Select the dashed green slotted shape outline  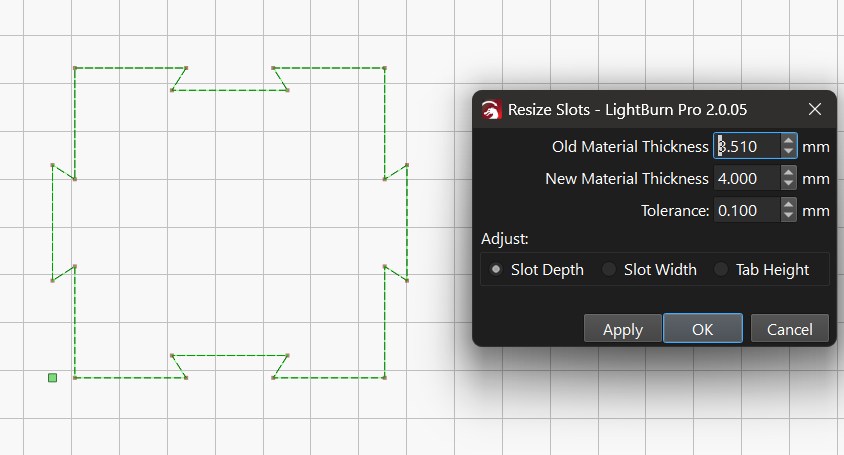click(75, 120)
